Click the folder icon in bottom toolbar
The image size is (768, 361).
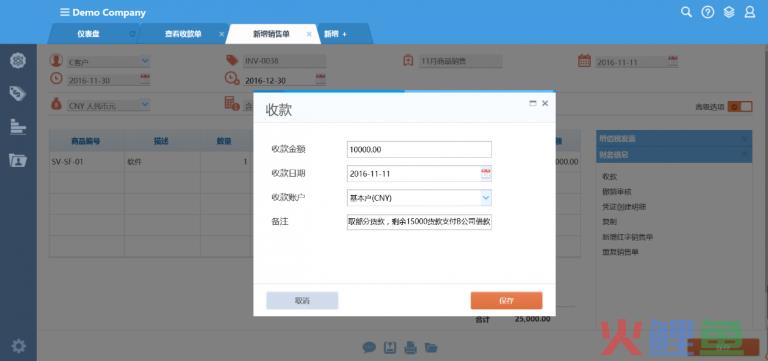click(x=431, y=348)
